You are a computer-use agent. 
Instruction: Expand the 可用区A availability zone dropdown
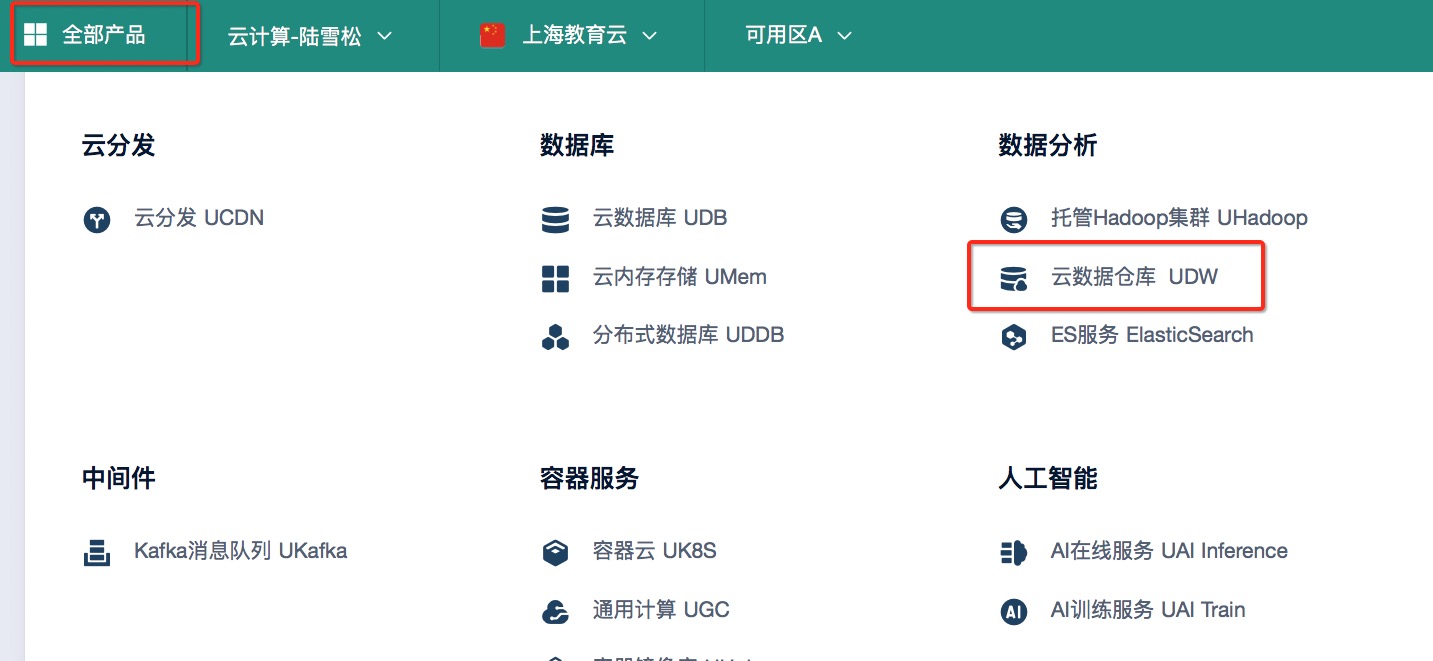click(x=798, y=36)
